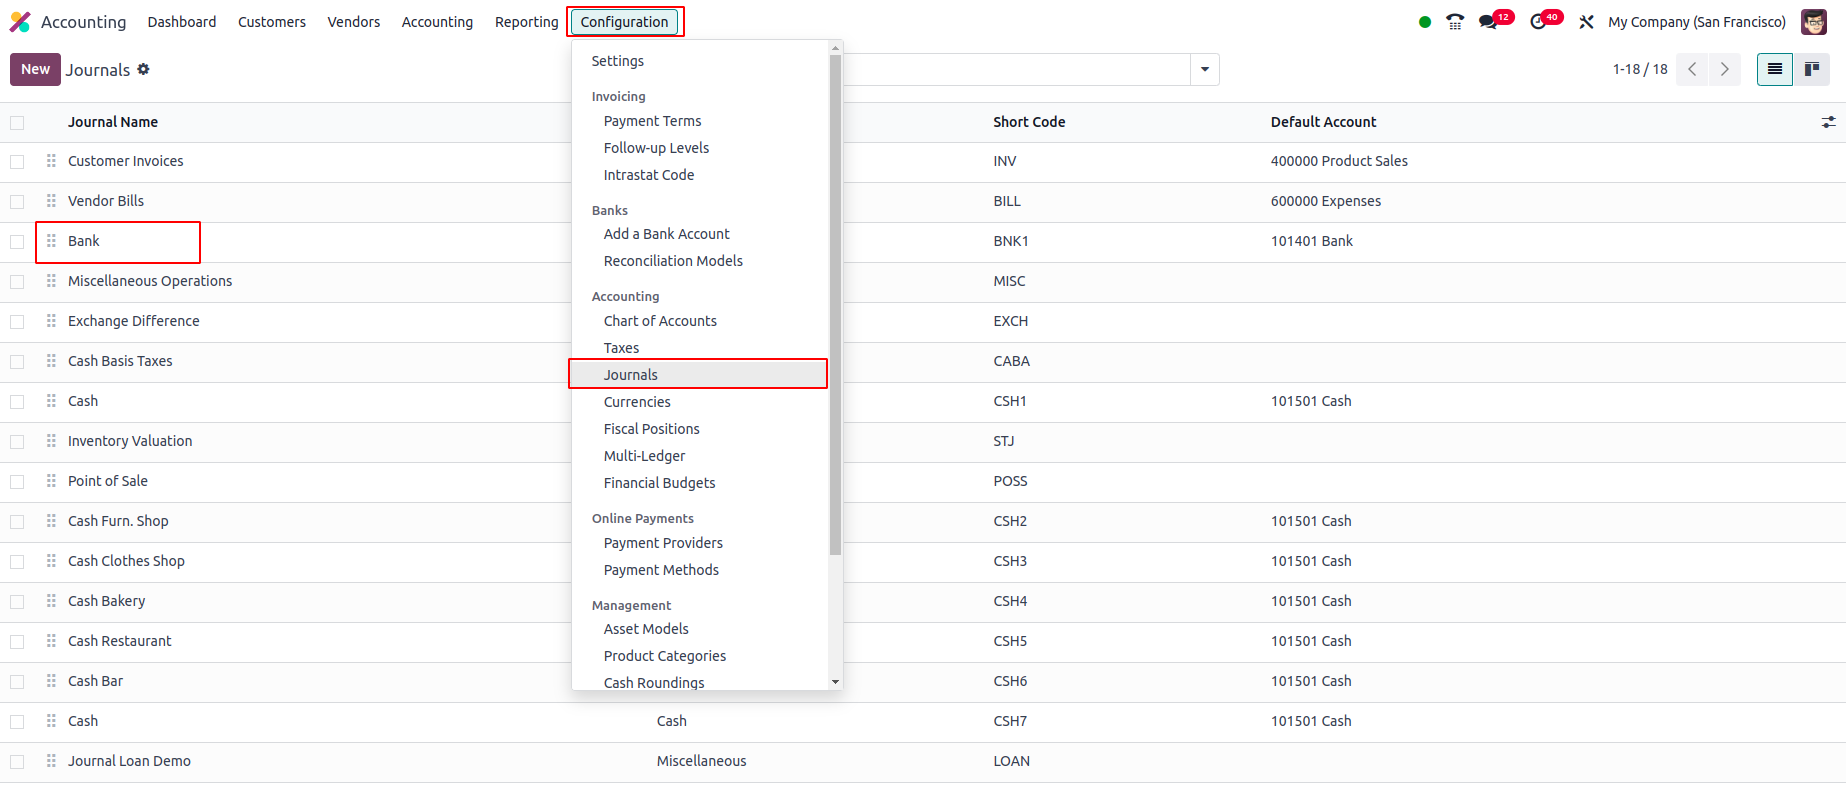Image resolution: width=1846 pixels, height=788 pixels.
Task: Sort by the Journal Name column header
Action: [x=113, y=122]
